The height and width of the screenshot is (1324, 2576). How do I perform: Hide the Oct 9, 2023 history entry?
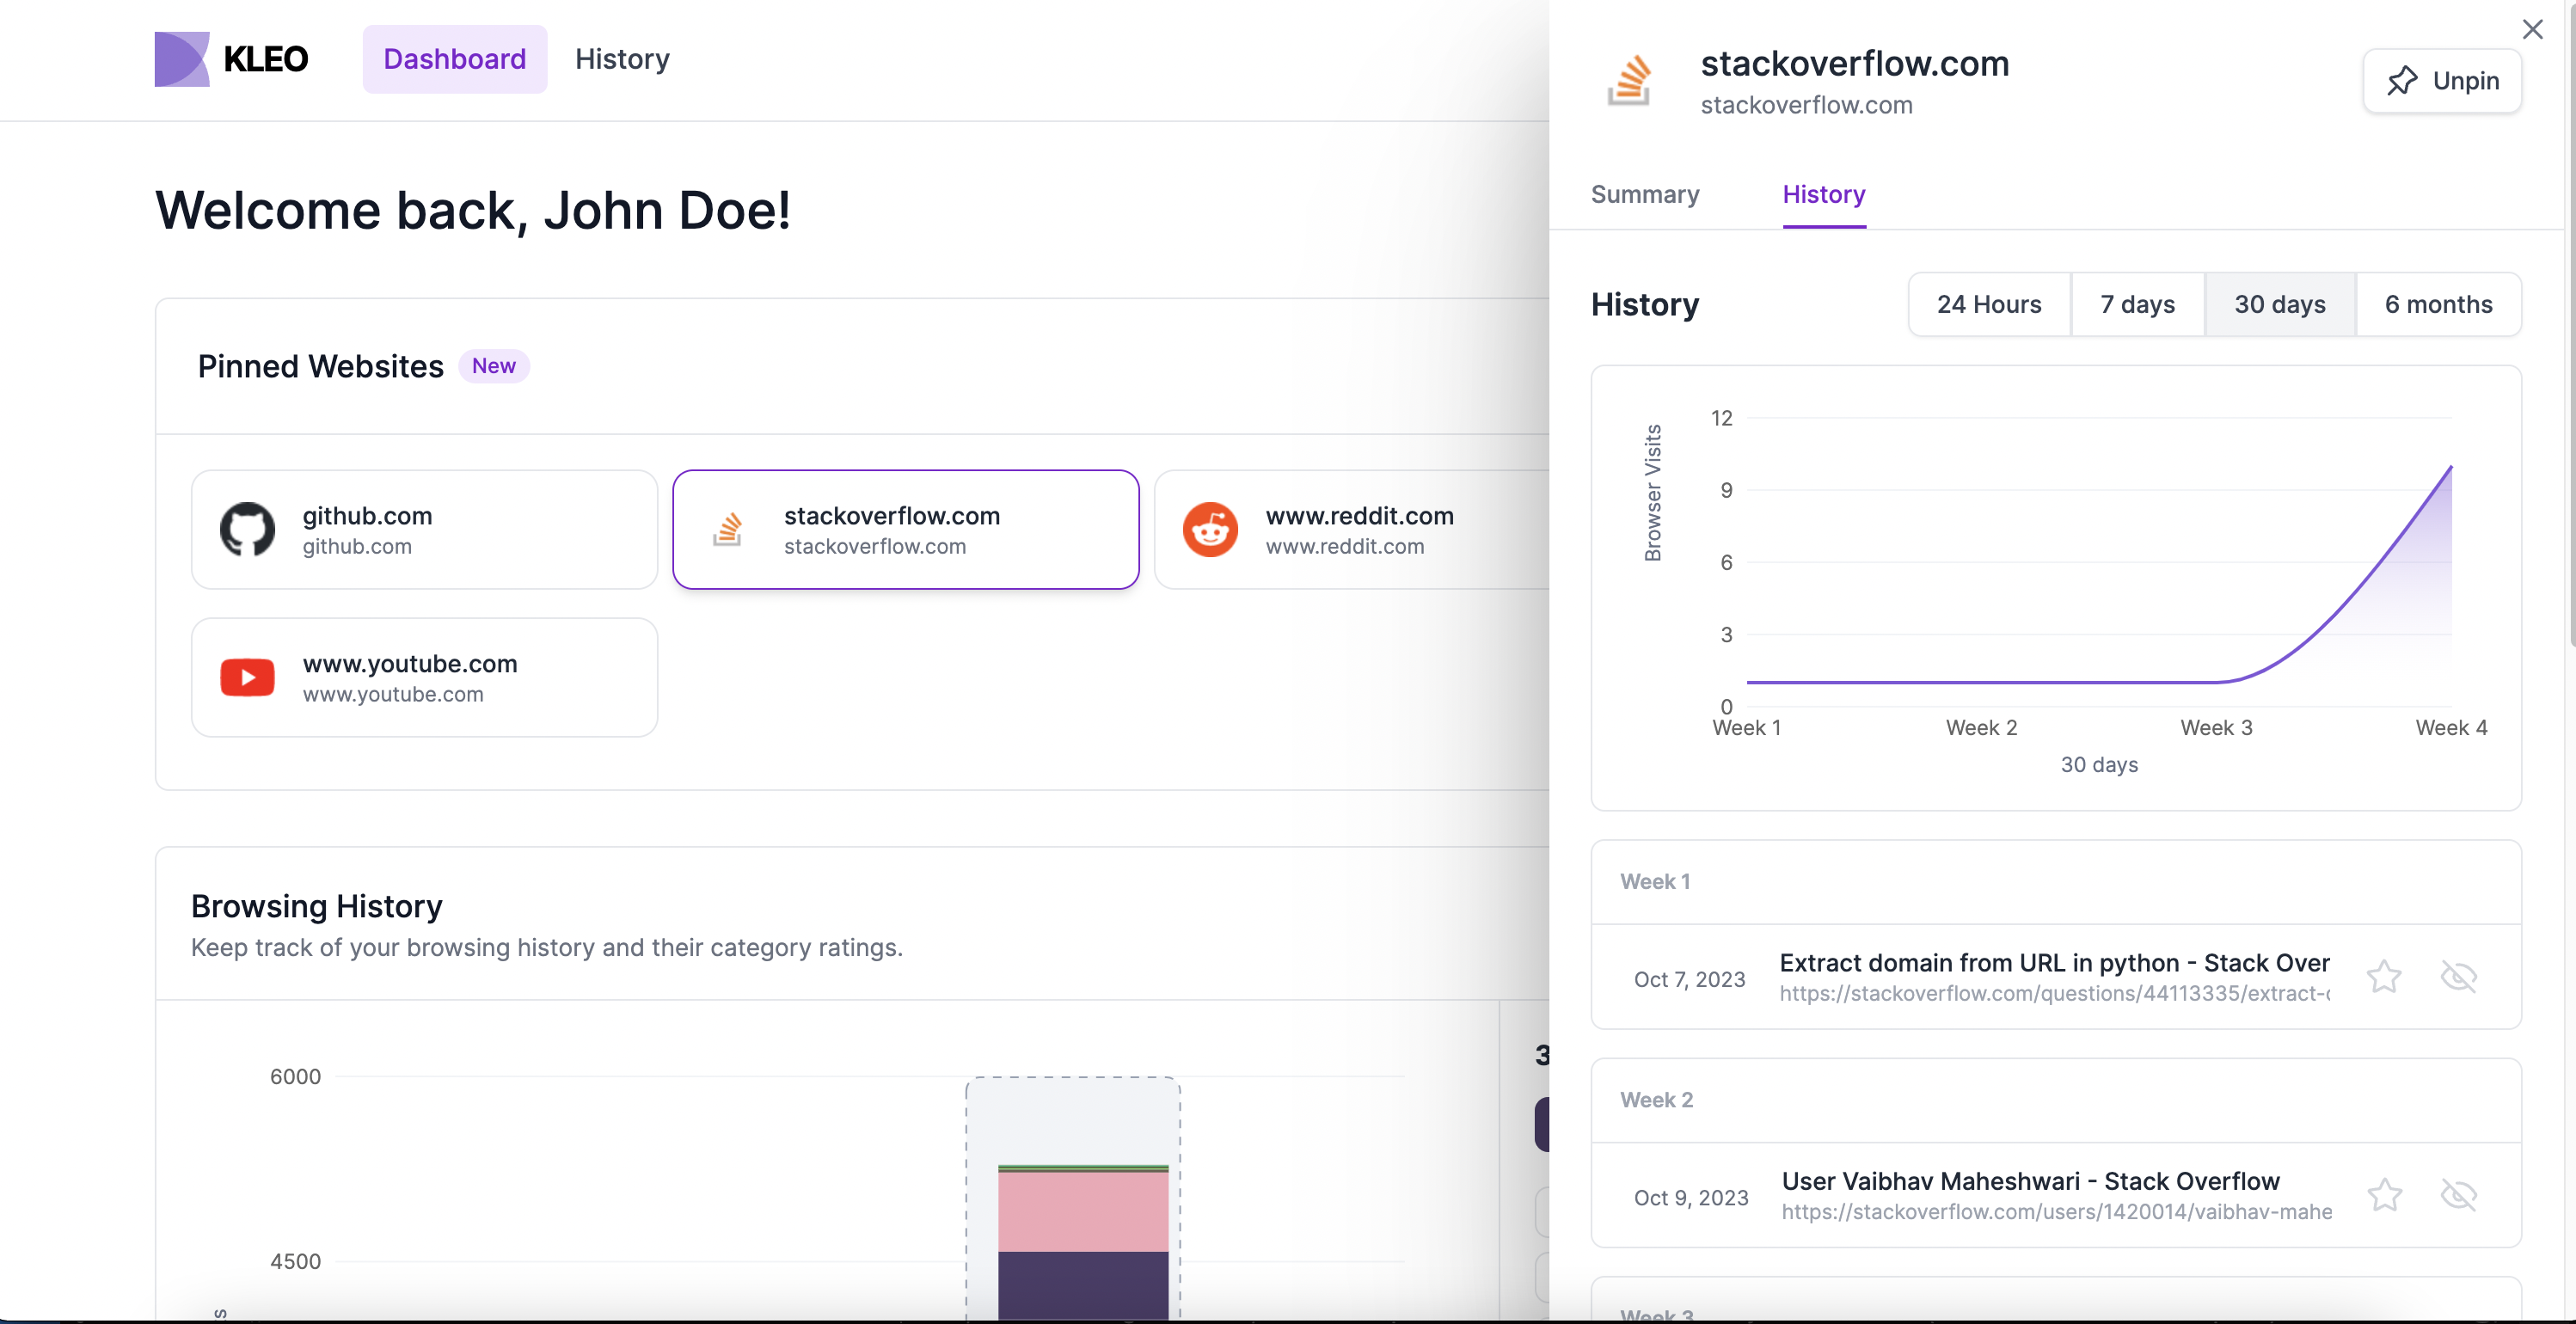click(2458, 1195)
